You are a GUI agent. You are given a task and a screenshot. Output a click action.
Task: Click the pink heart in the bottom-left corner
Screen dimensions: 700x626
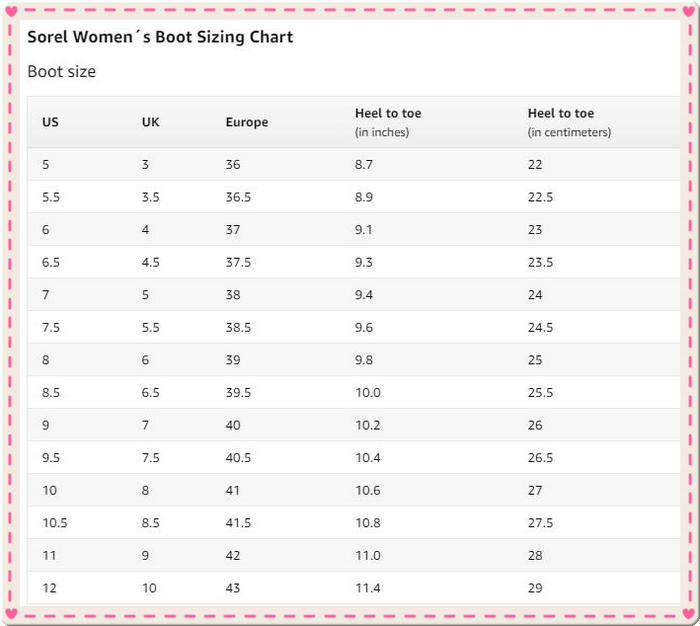pyautogui.click(x=11, y=613)
